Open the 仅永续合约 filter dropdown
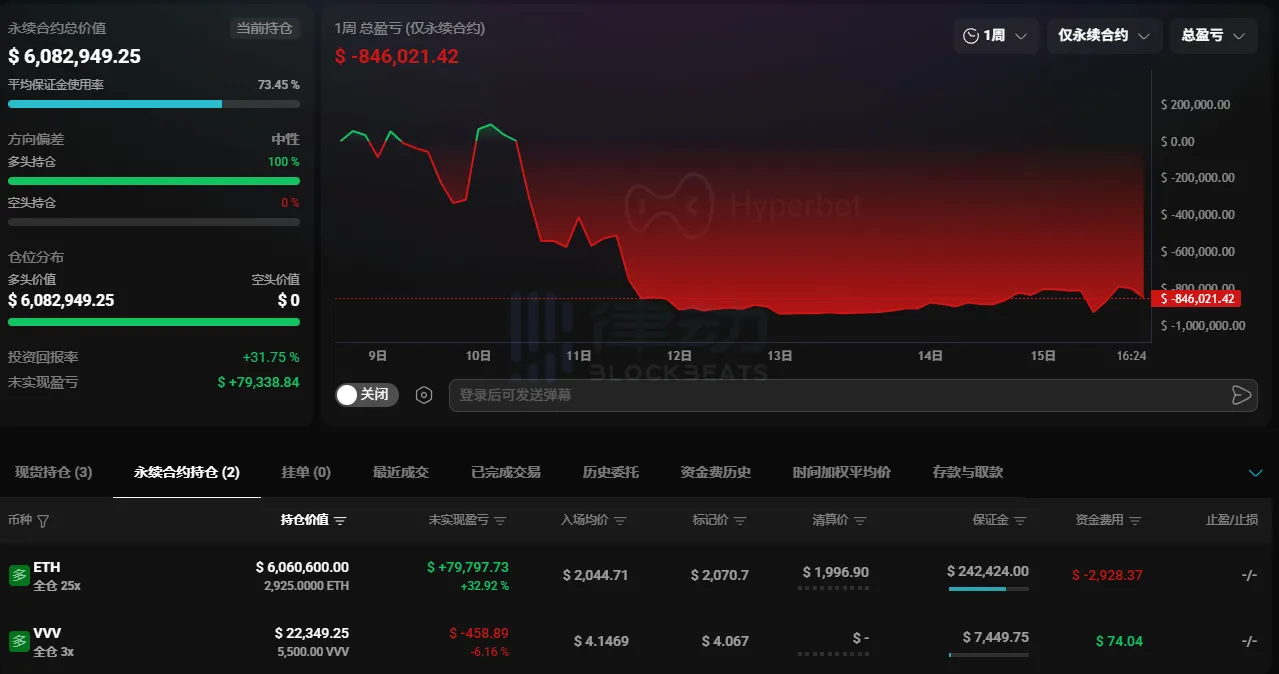 click(1104, 36)
